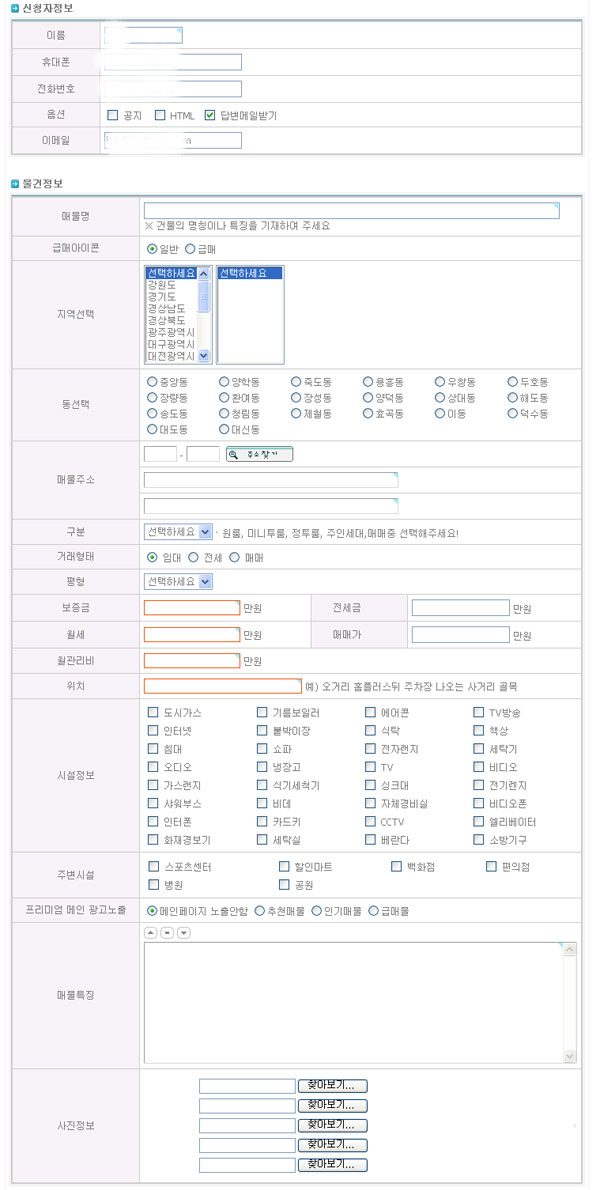Image resolution: width=600 pixels, height=1190 pixels.
Task: Click the last 찾아보기 browse button
Action: click(333, 1165)
